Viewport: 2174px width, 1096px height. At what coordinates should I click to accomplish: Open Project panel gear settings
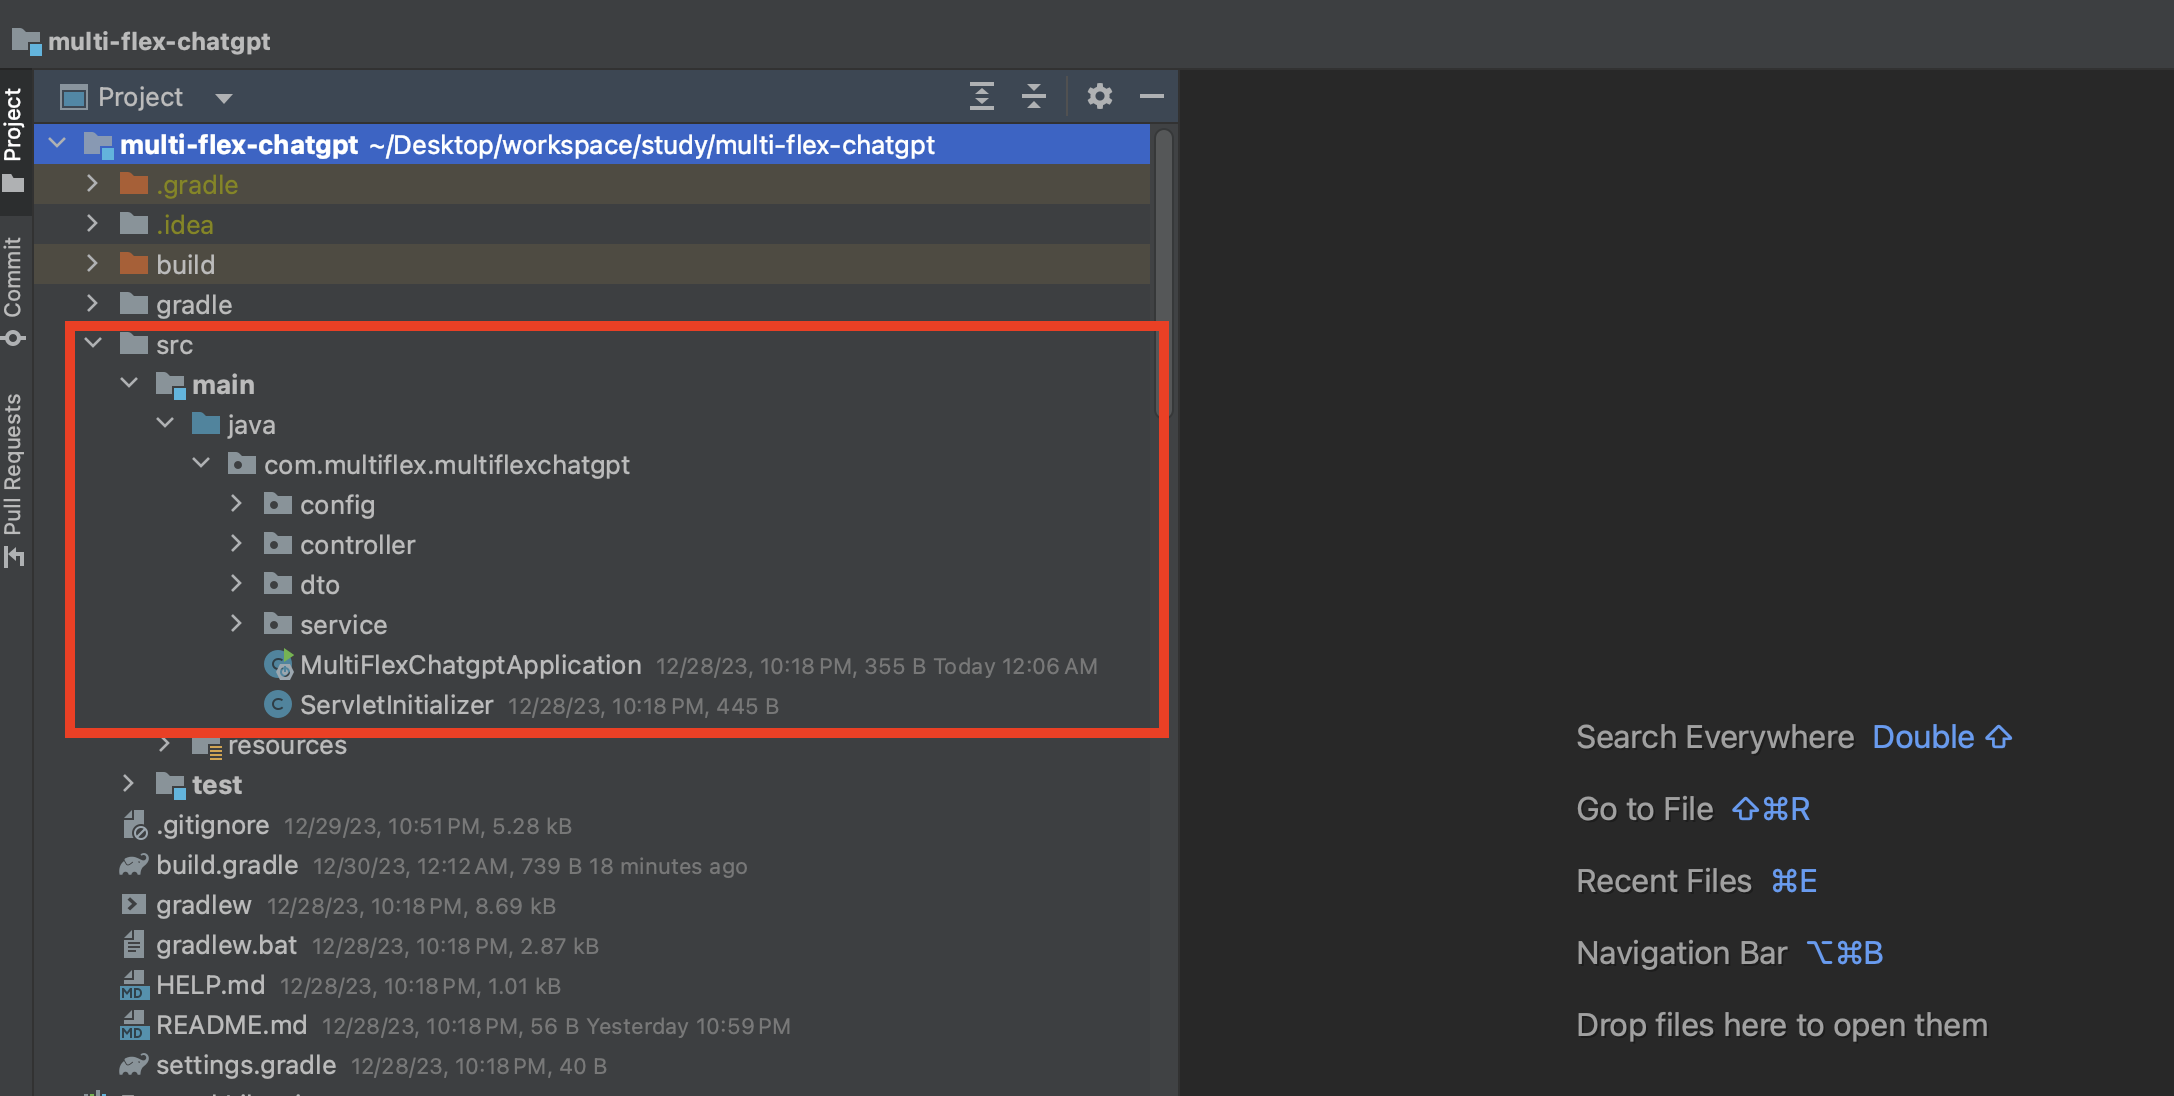click(x=1100, y=96)
